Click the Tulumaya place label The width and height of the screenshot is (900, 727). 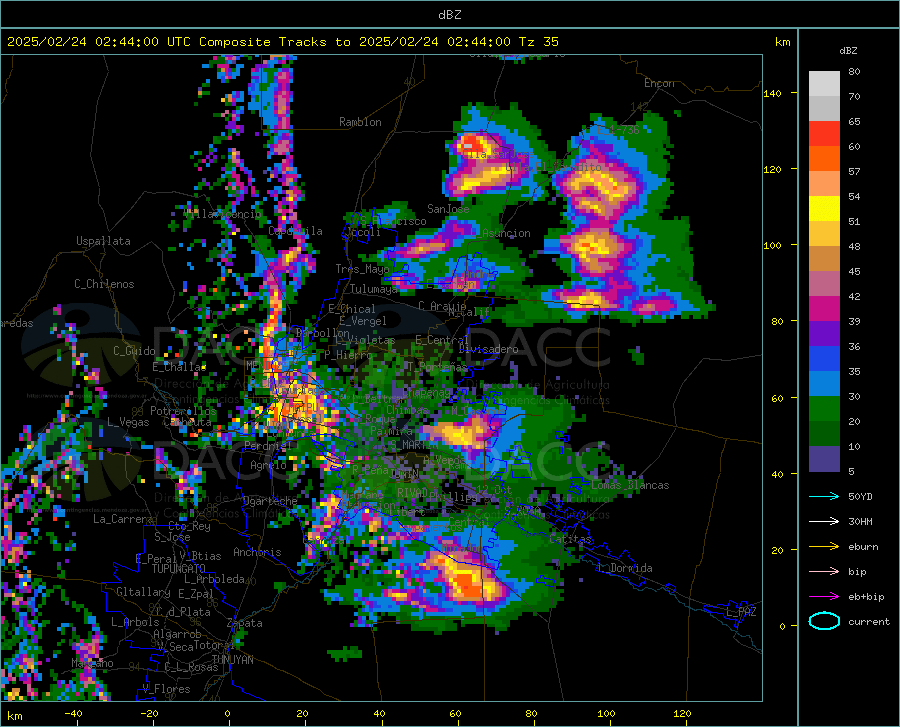tap(374, 289)
